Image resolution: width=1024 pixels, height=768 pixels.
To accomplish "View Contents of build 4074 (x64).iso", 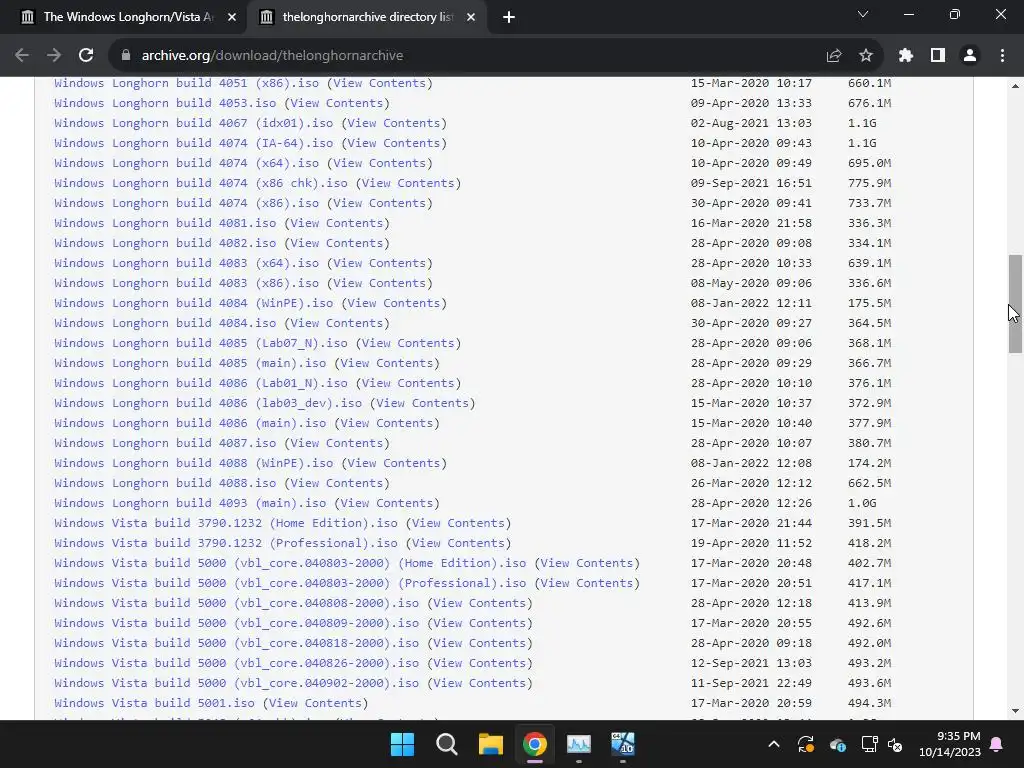I will point(379,163).
